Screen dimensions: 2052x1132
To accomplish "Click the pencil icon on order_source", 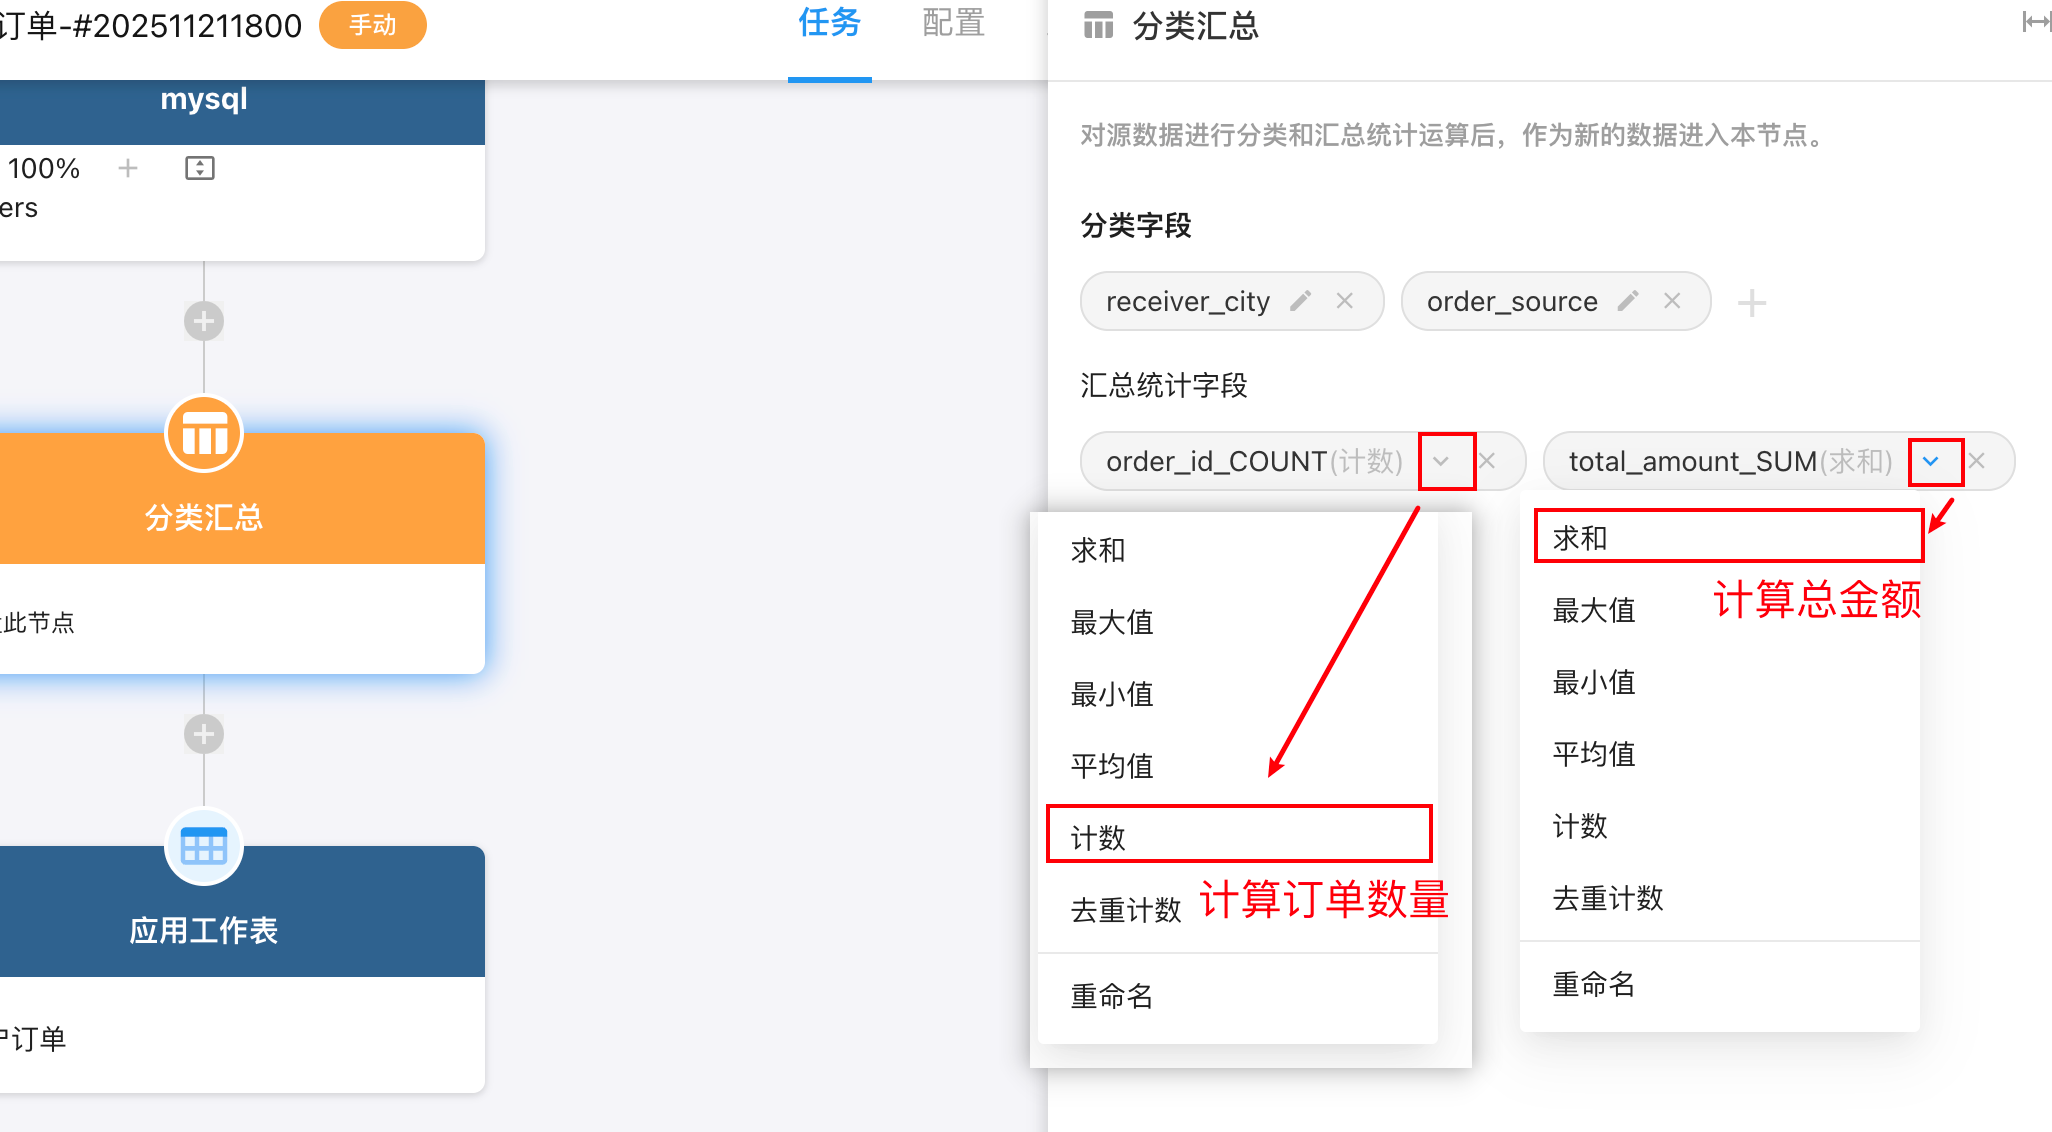I will 1628,301.
